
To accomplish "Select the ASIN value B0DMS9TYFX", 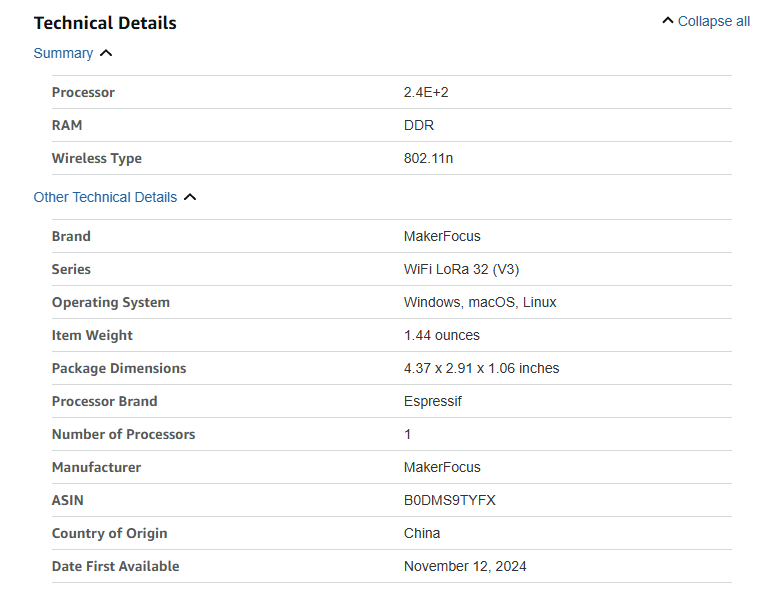I will [x=450, y=500].
